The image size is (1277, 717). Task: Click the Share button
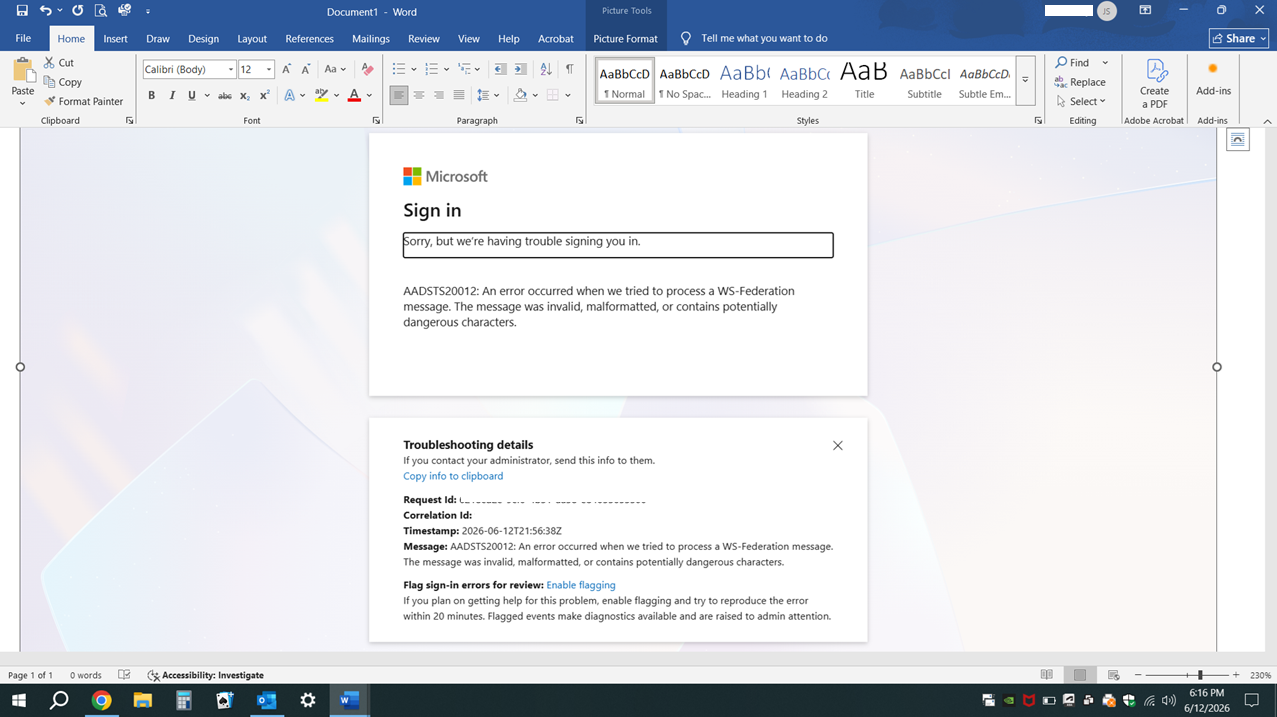[x=1239, y=38]
